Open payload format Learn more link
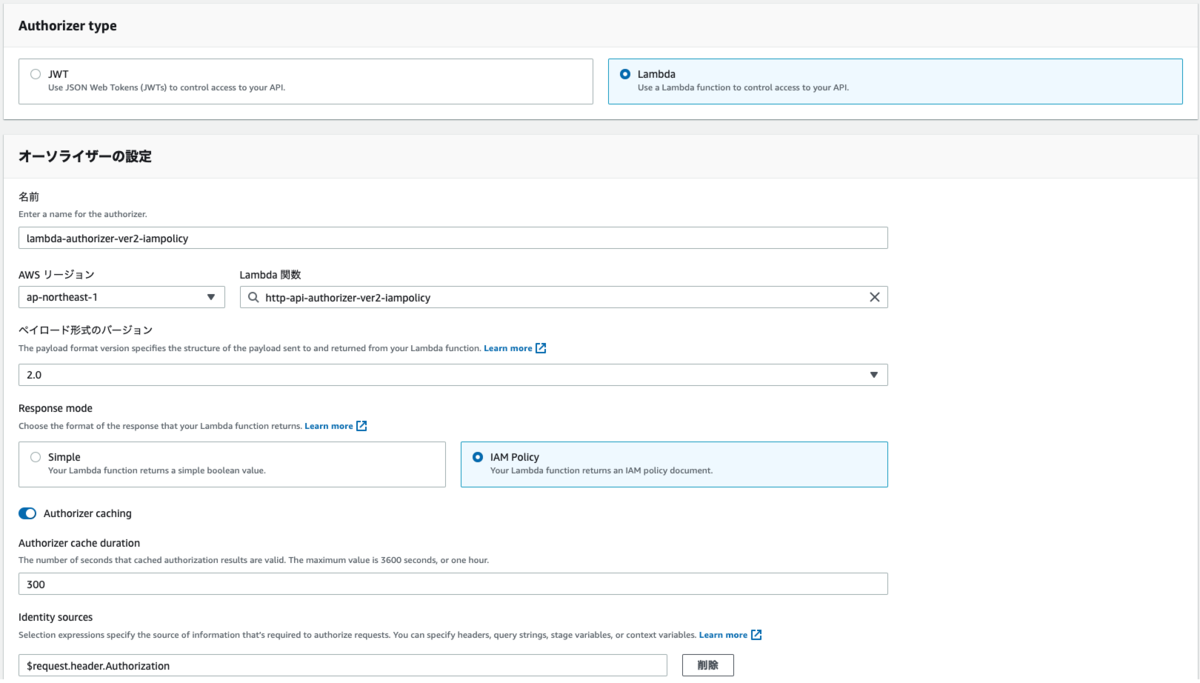 508,348
